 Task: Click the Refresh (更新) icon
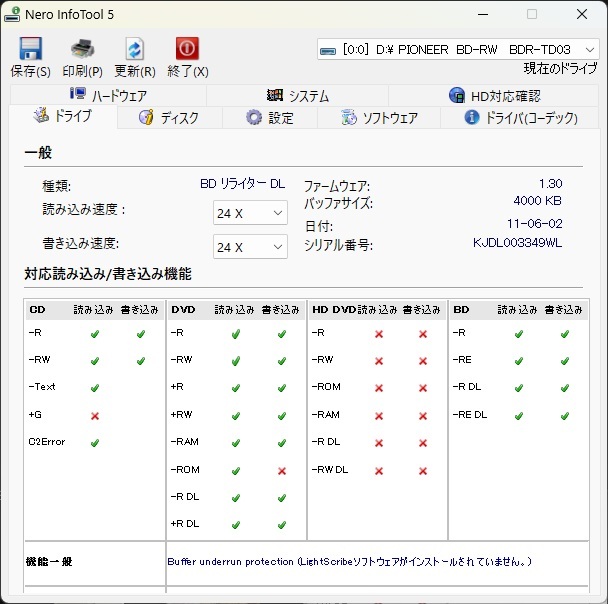tap(134, 50)
